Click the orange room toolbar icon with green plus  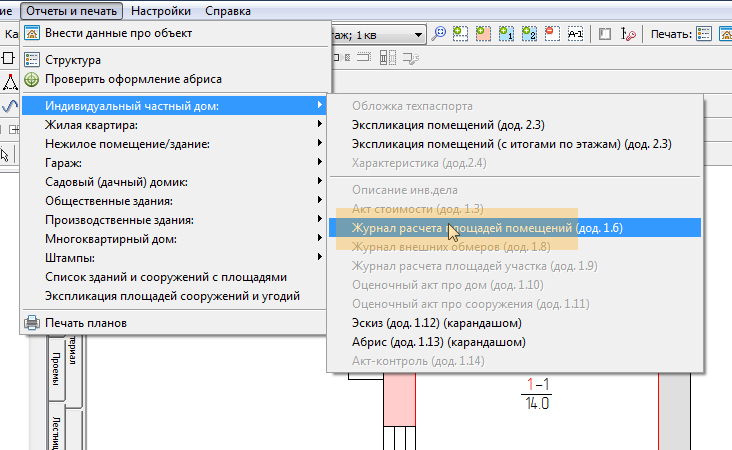[x=483, y=33]
